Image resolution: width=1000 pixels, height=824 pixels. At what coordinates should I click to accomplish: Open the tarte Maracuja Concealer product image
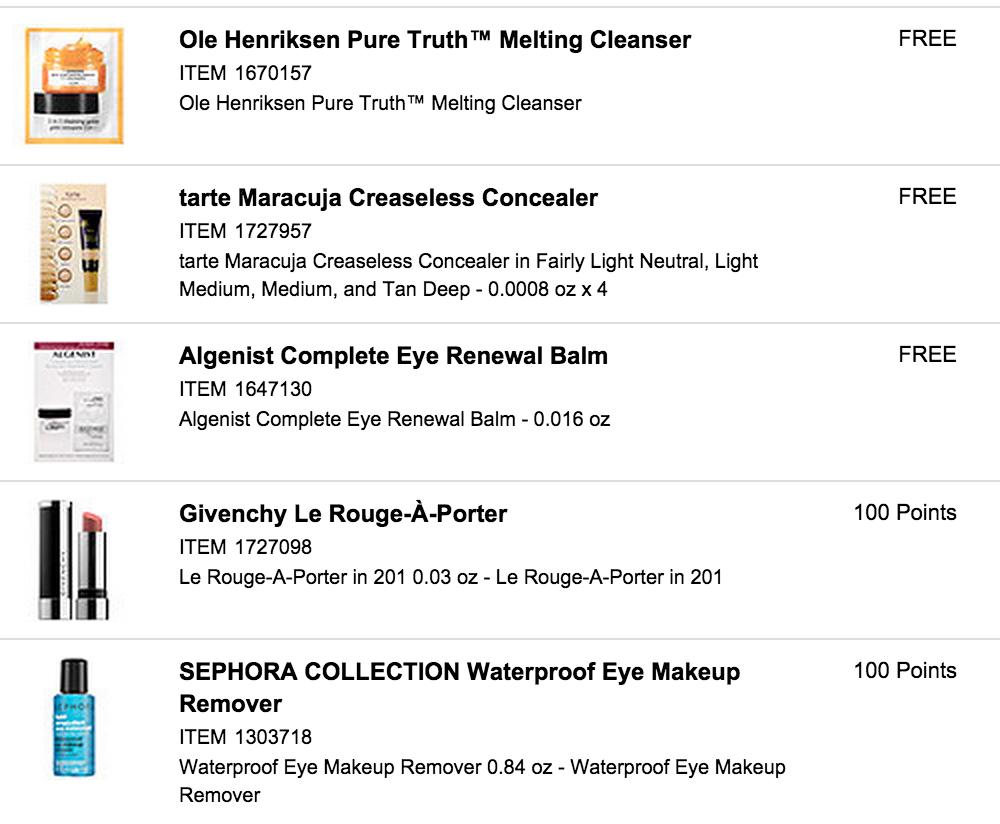pos(74,244)
